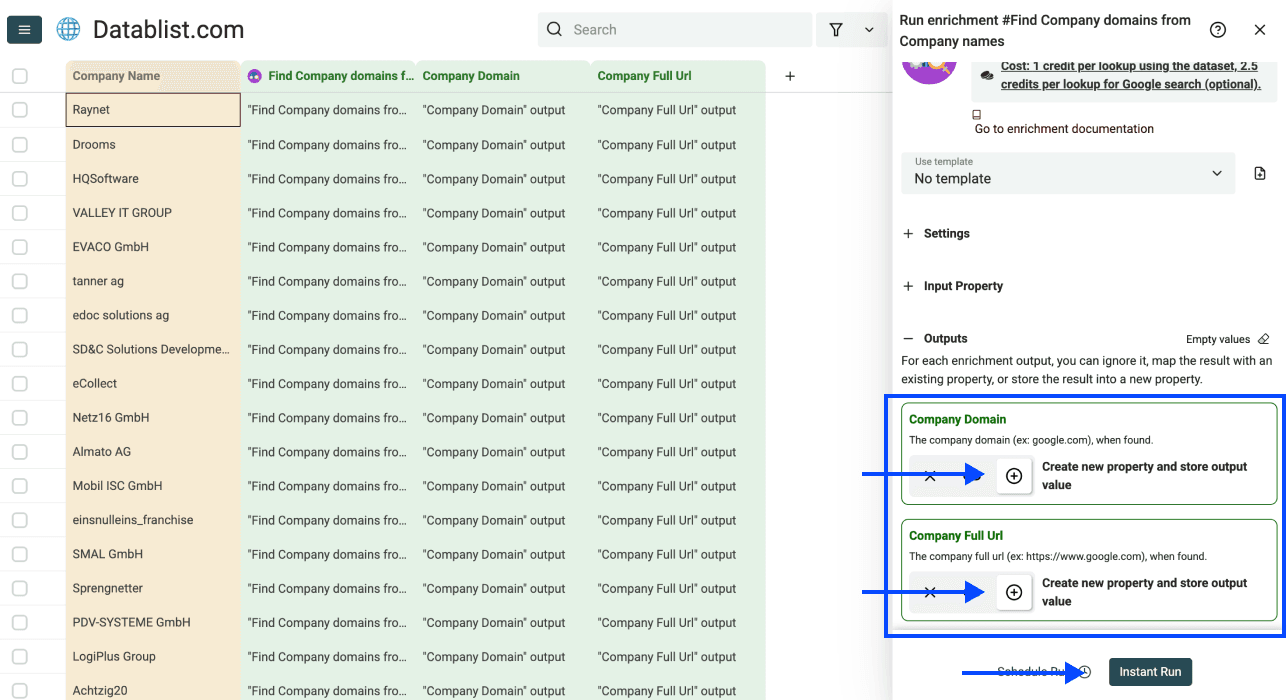Screen dimensions: 1287x700
Task: Open the No template dropdown
Action: 1067,173
